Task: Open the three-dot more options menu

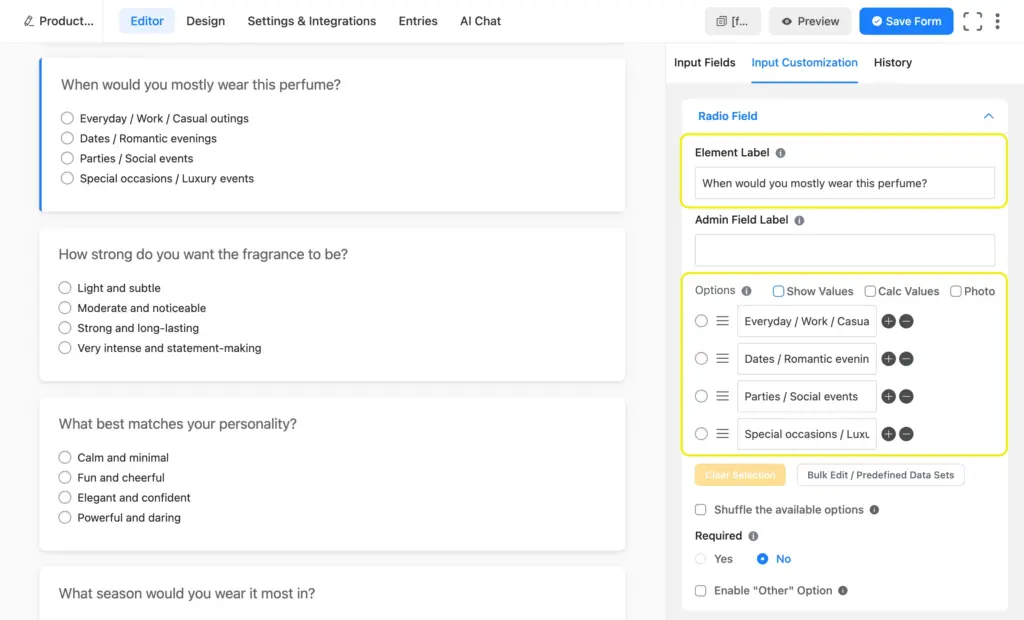Action: pos(997,21)
